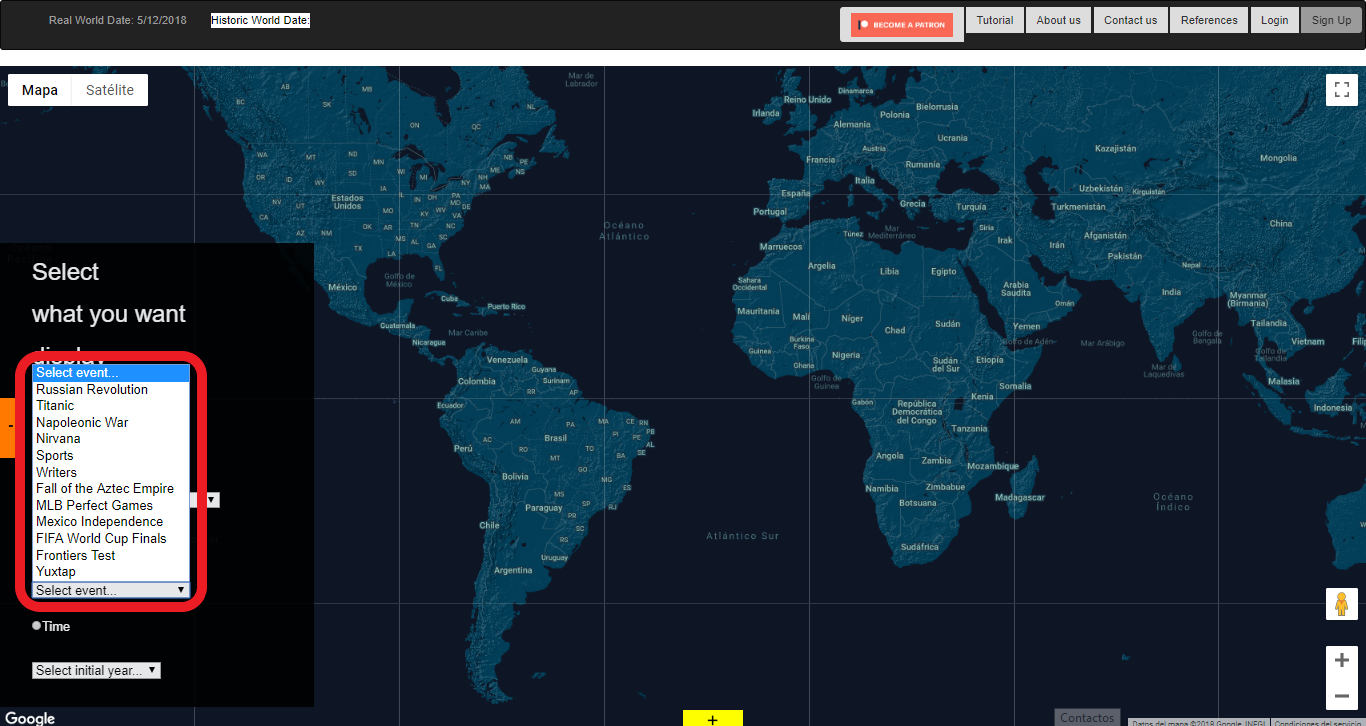Choose Nirvana from event list

(110, 439)
